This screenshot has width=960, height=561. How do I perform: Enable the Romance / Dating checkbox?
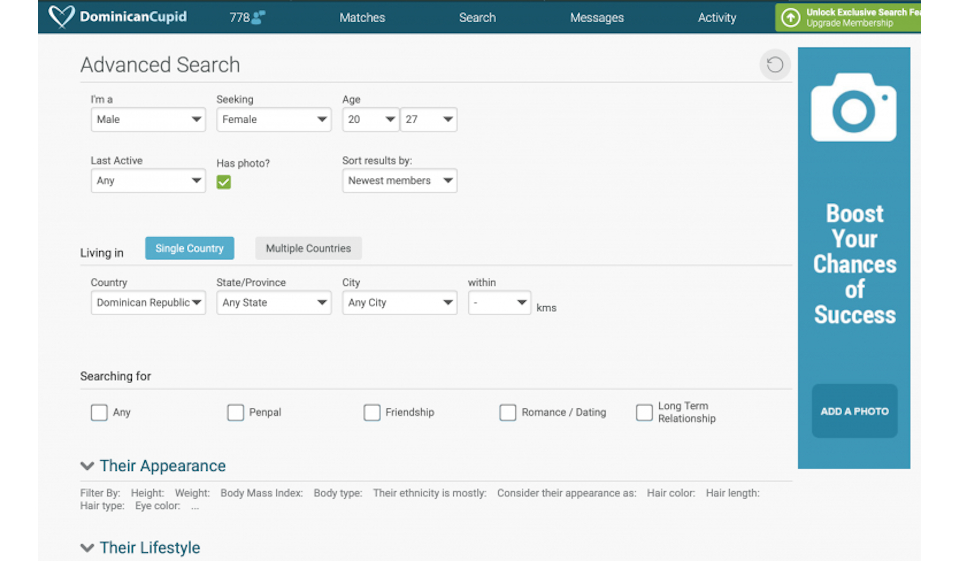pyautogui.click(x=508, y=412)
